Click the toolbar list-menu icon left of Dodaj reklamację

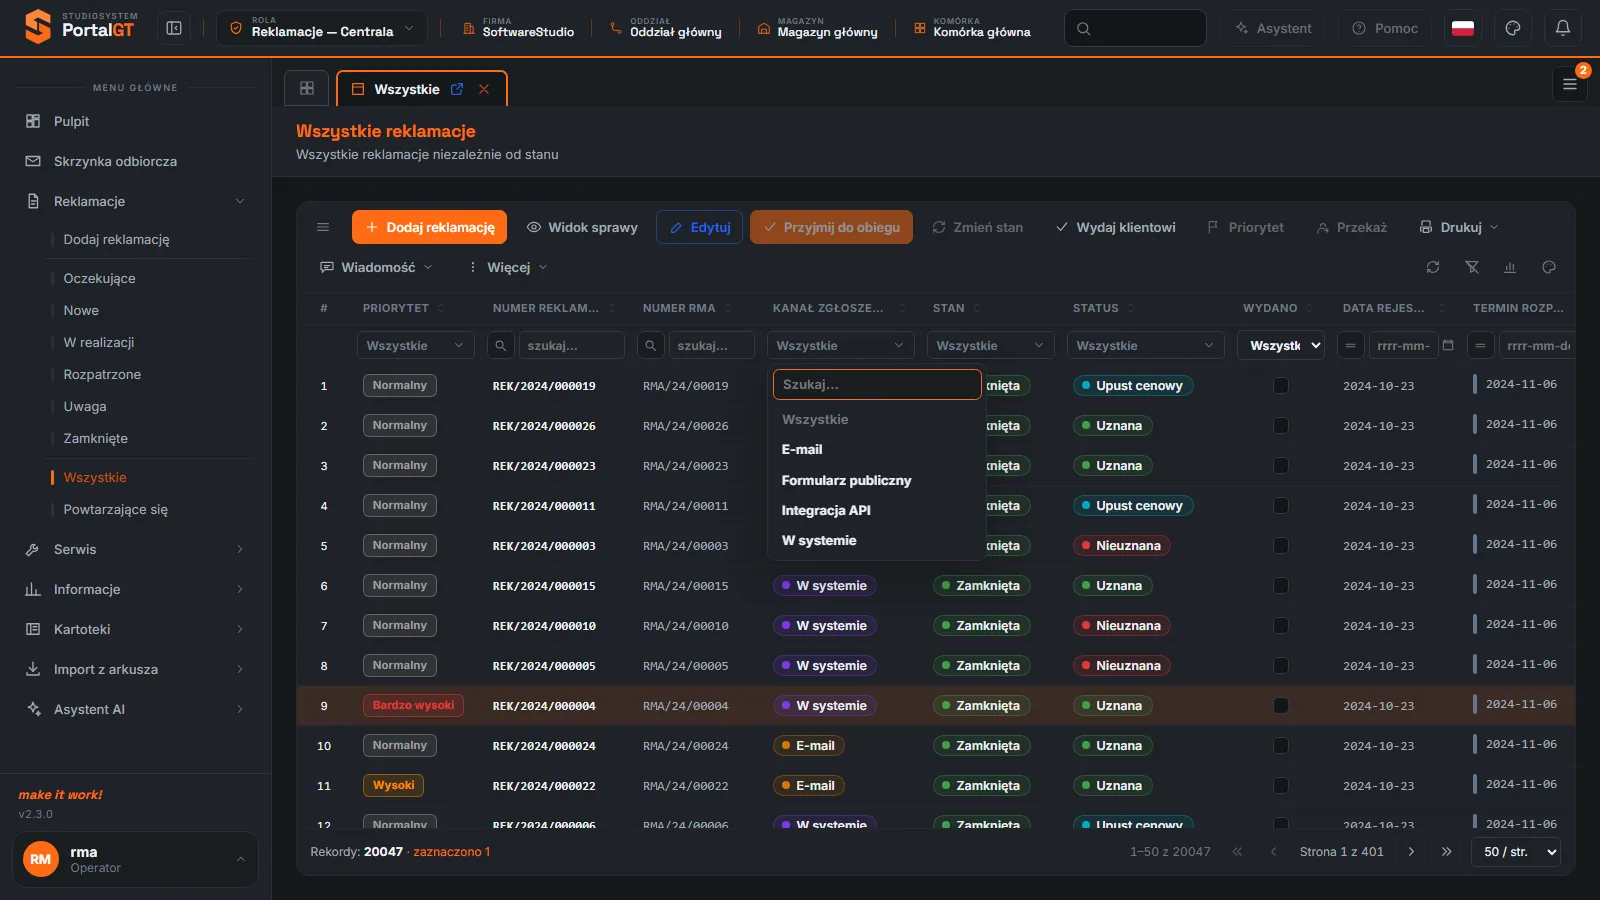click(323, 227)
